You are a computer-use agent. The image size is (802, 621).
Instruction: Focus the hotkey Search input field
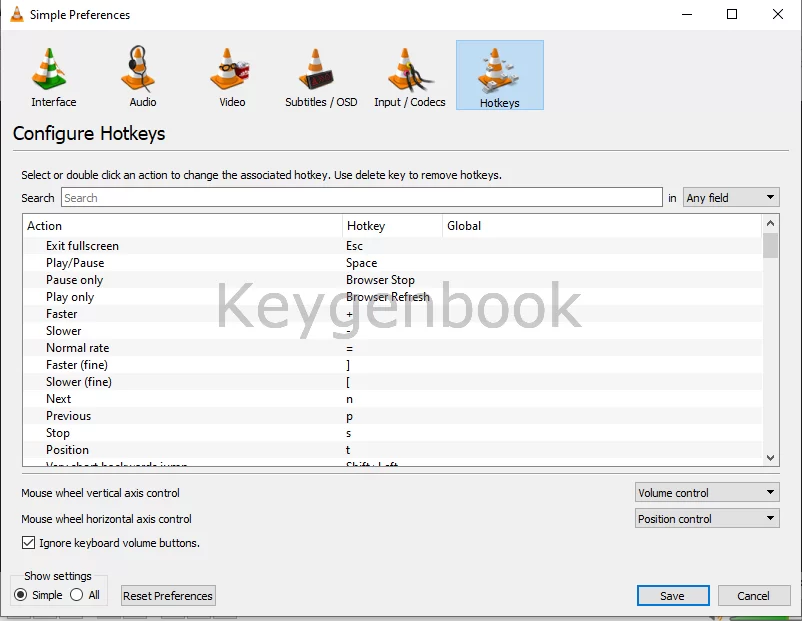pyautogui.click(x=361, y=198)
